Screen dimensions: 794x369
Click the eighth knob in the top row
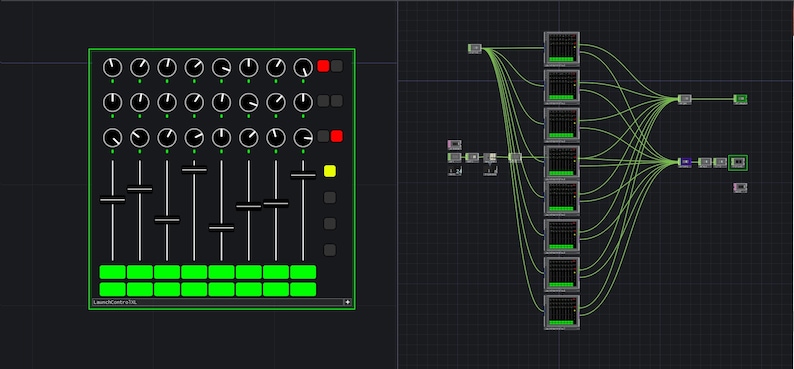[303, 67]
